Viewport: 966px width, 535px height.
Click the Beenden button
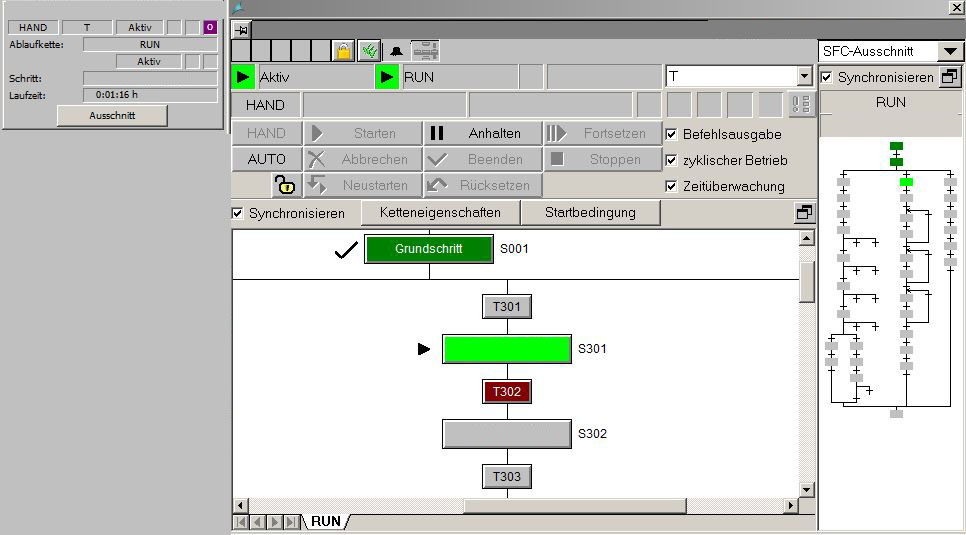click(482, 159)
